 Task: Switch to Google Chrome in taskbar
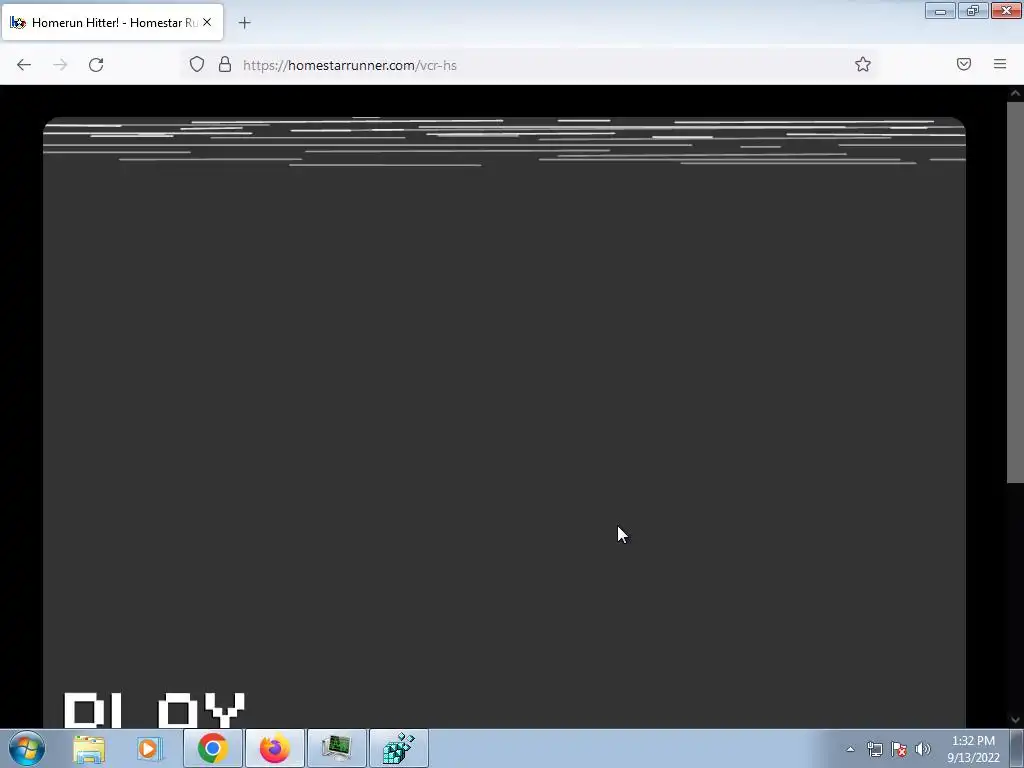pos(212,748)
